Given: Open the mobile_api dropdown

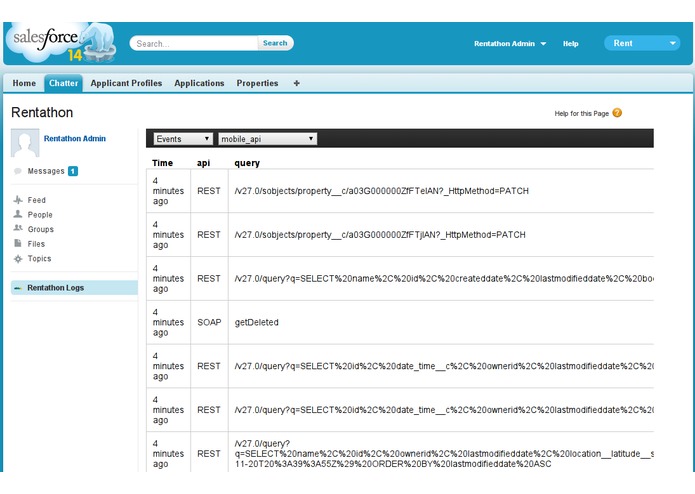Looking at the screenshot, I should coord(267,139).
